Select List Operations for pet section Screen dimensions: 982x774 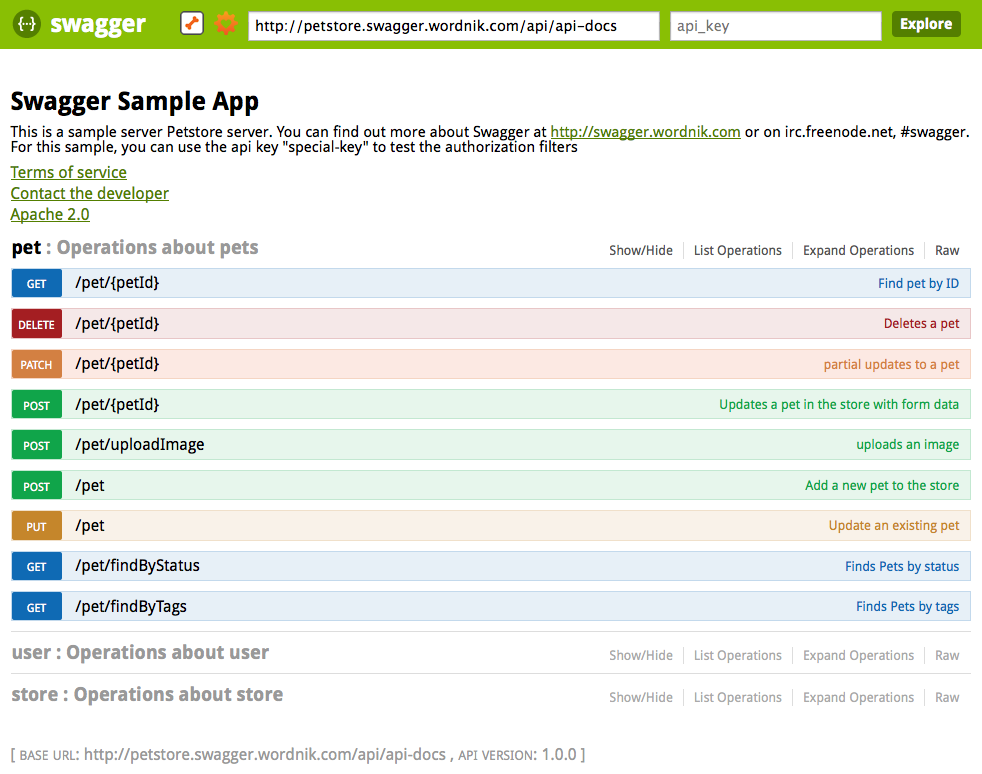[737, 250]
